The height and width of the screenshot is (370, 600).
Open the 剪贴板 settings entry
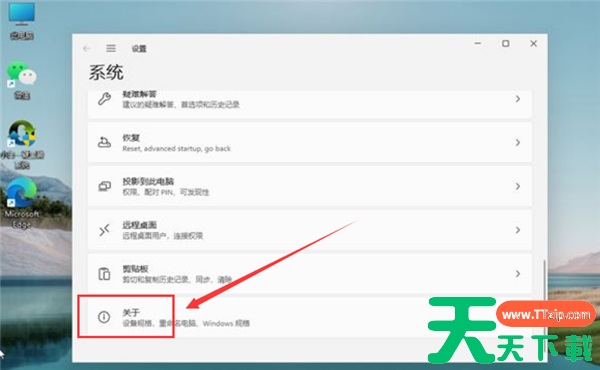[310, 274]
